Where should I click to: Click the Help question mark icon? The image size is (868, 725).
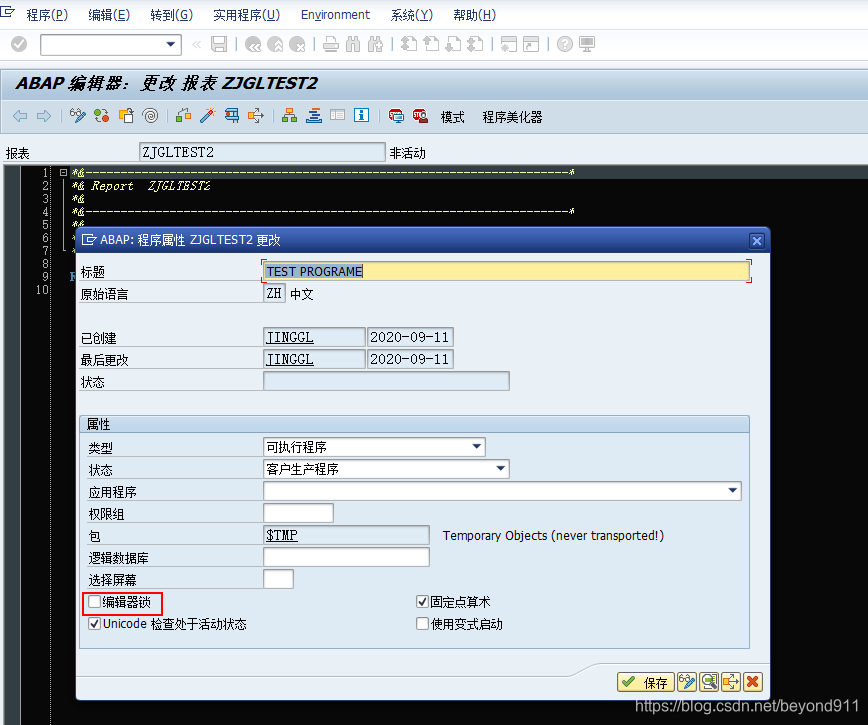tap(565, 44)
